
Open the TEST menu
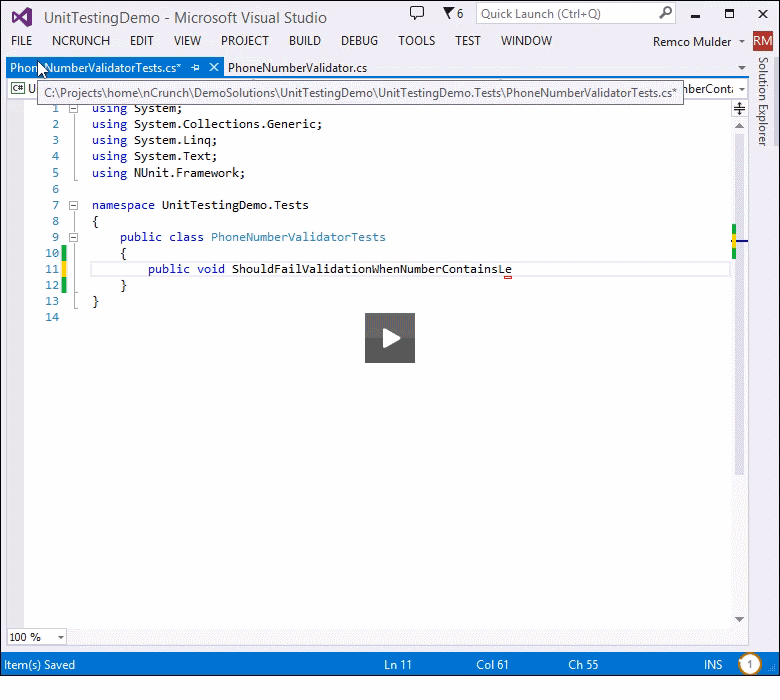pyautogui.click(x=467, y=41)
